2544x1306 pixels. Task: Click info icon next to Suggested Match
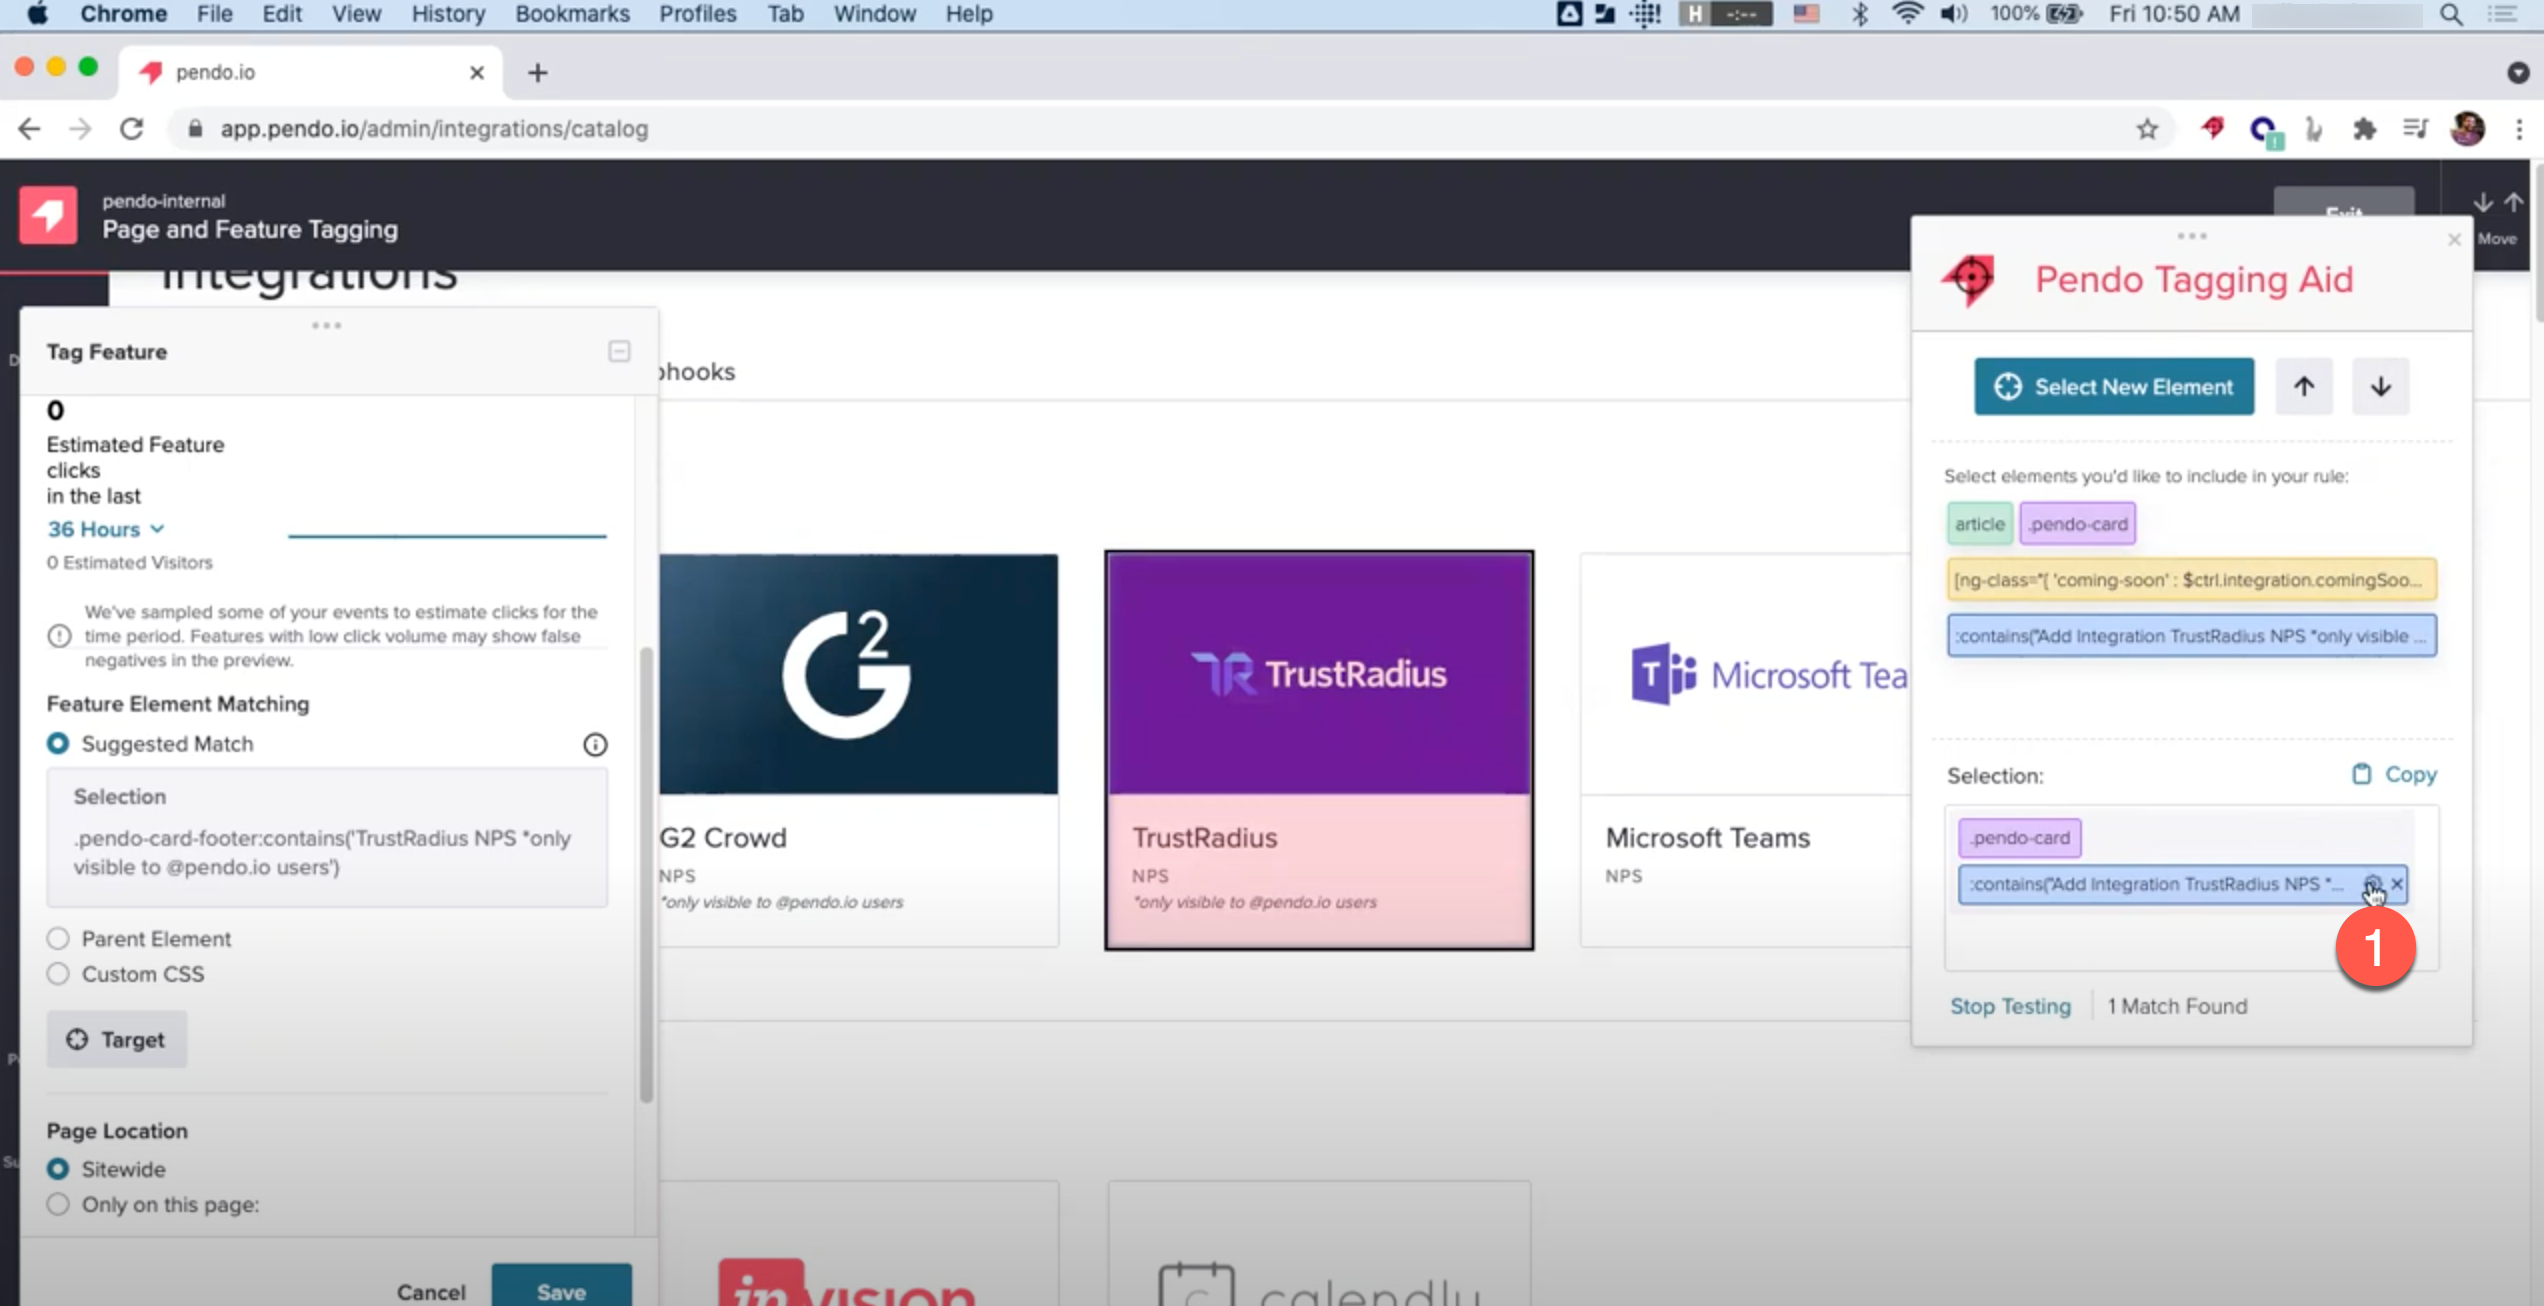pos(595,744)
